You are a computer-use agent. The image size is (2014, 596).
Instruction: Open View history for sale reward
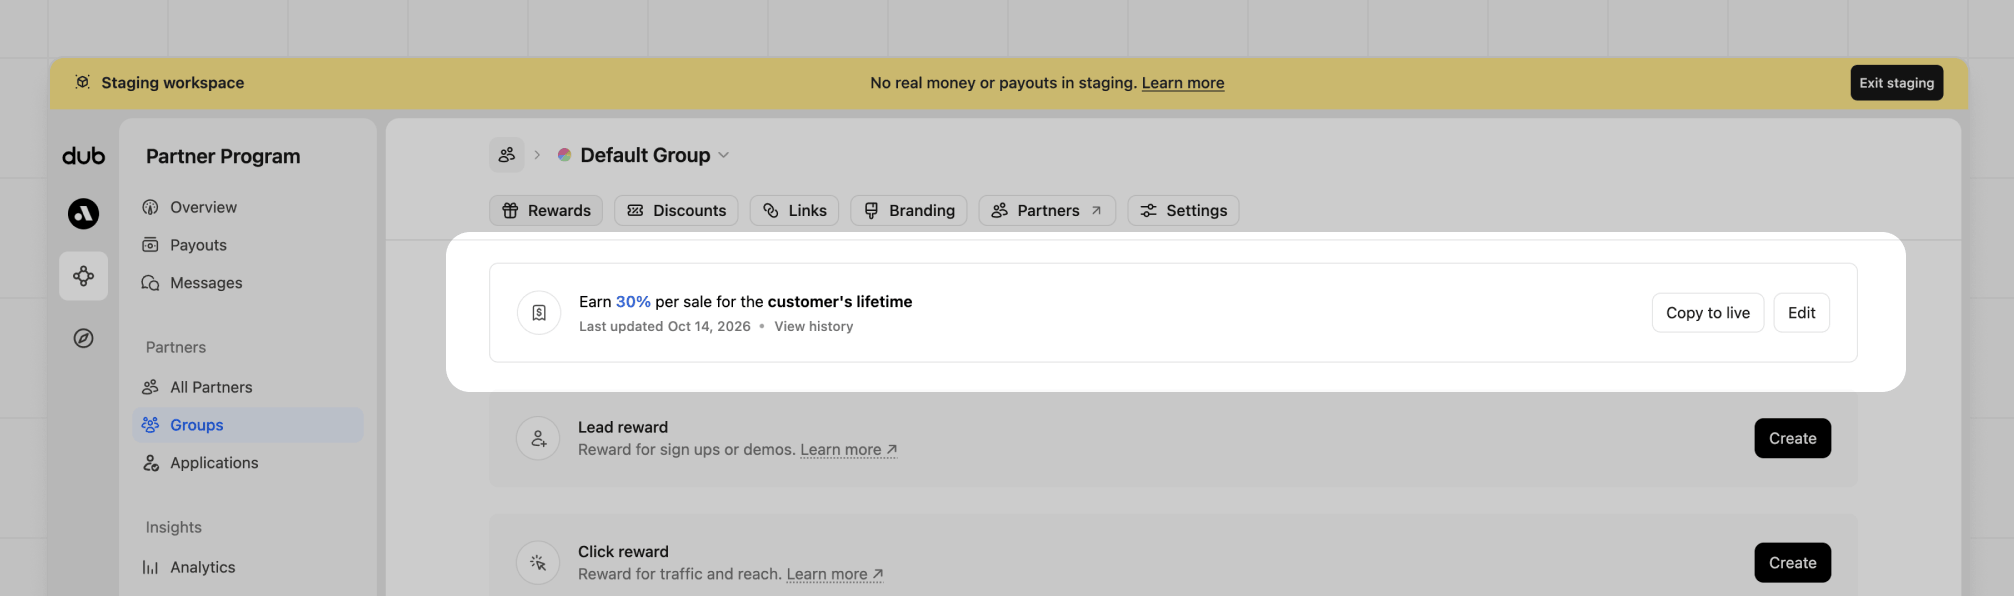[814, 327]
